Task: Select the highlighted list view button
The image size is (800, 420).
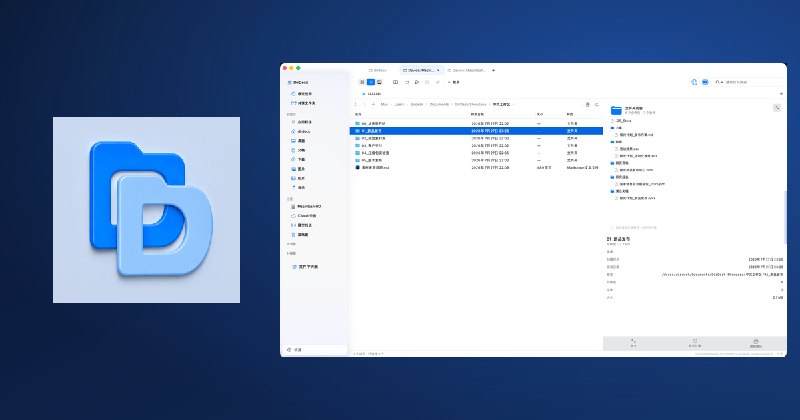Action: click(x=371, y=82)
